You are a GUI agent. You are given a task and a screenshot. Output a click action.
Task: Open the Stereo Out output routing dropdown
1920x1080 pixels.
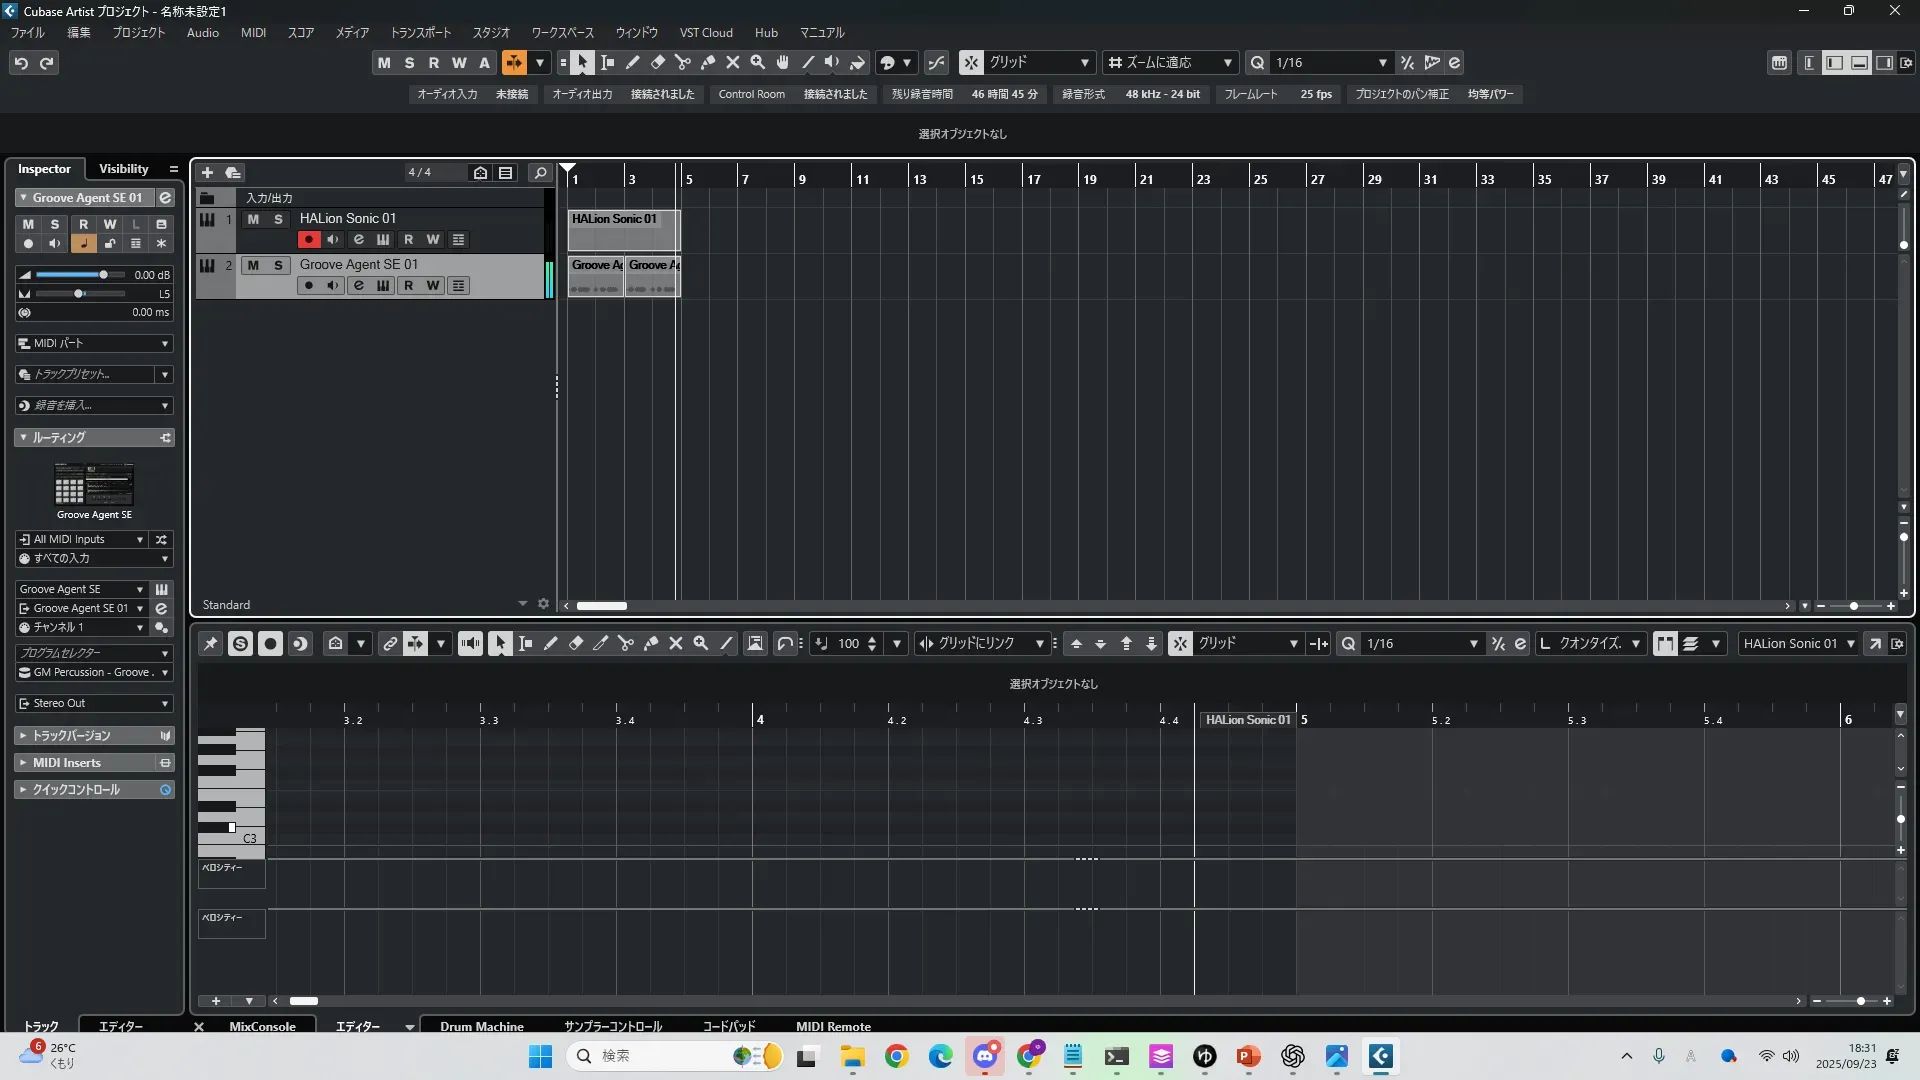[94, 704]
